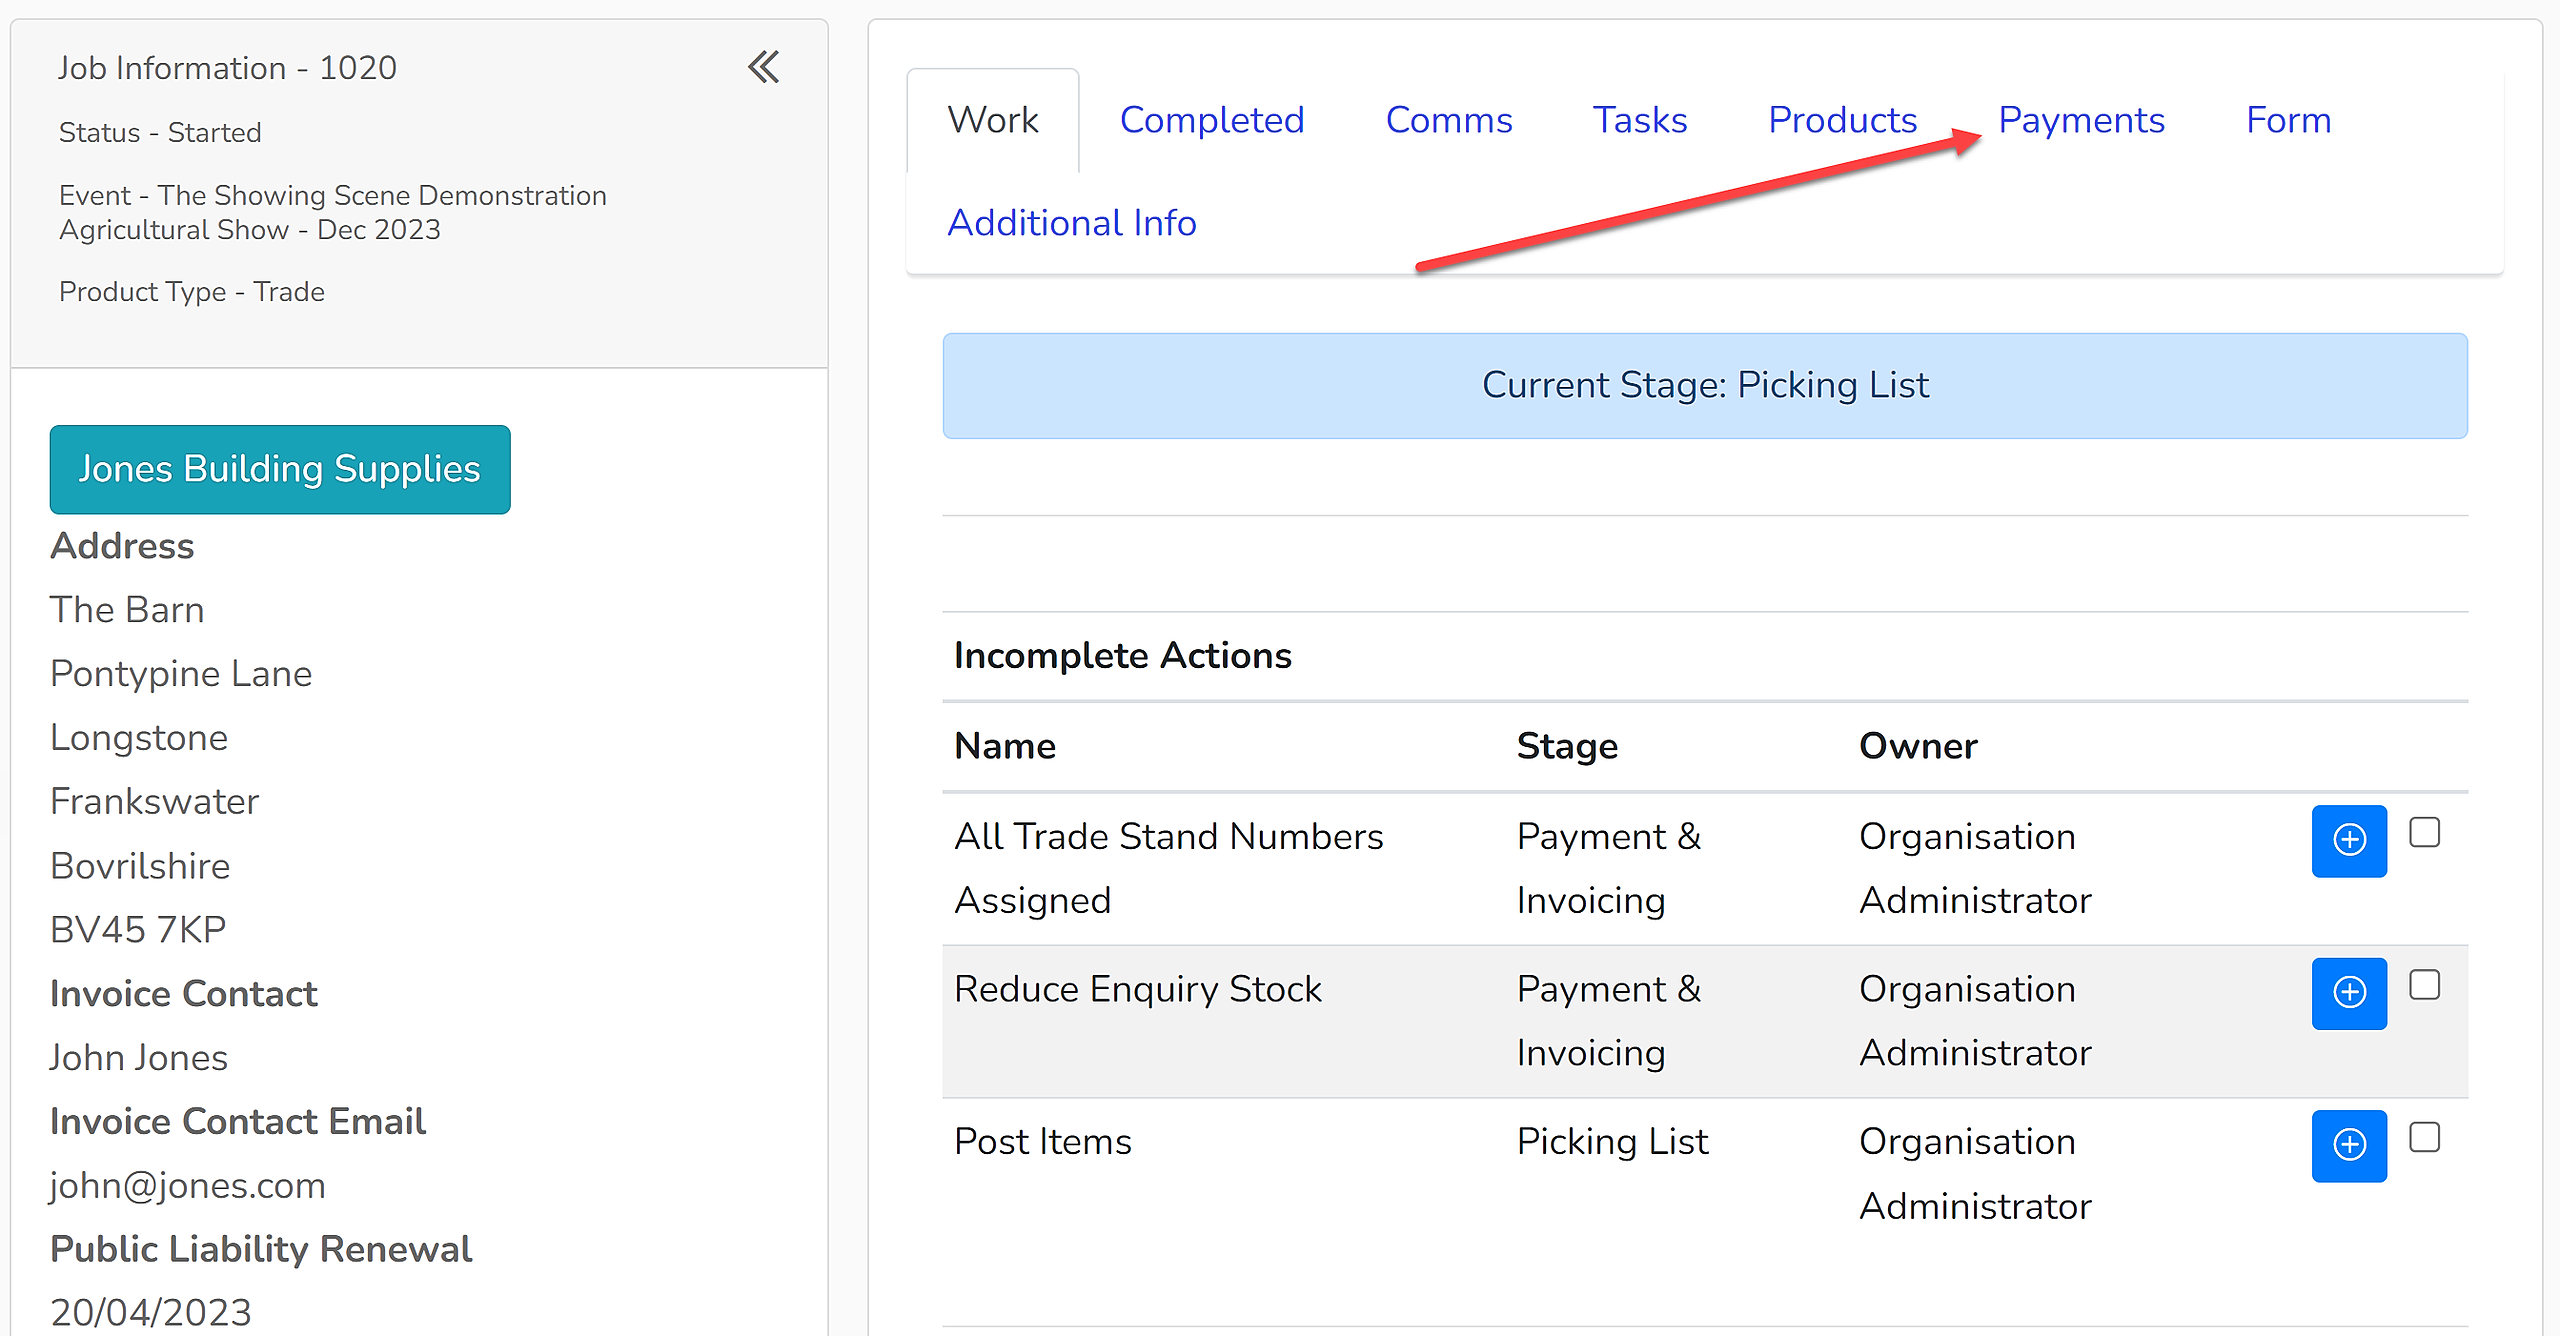Open the Additional Info tab
The height and width of the screenshot is (1336, 2560).
(1072, 223)
